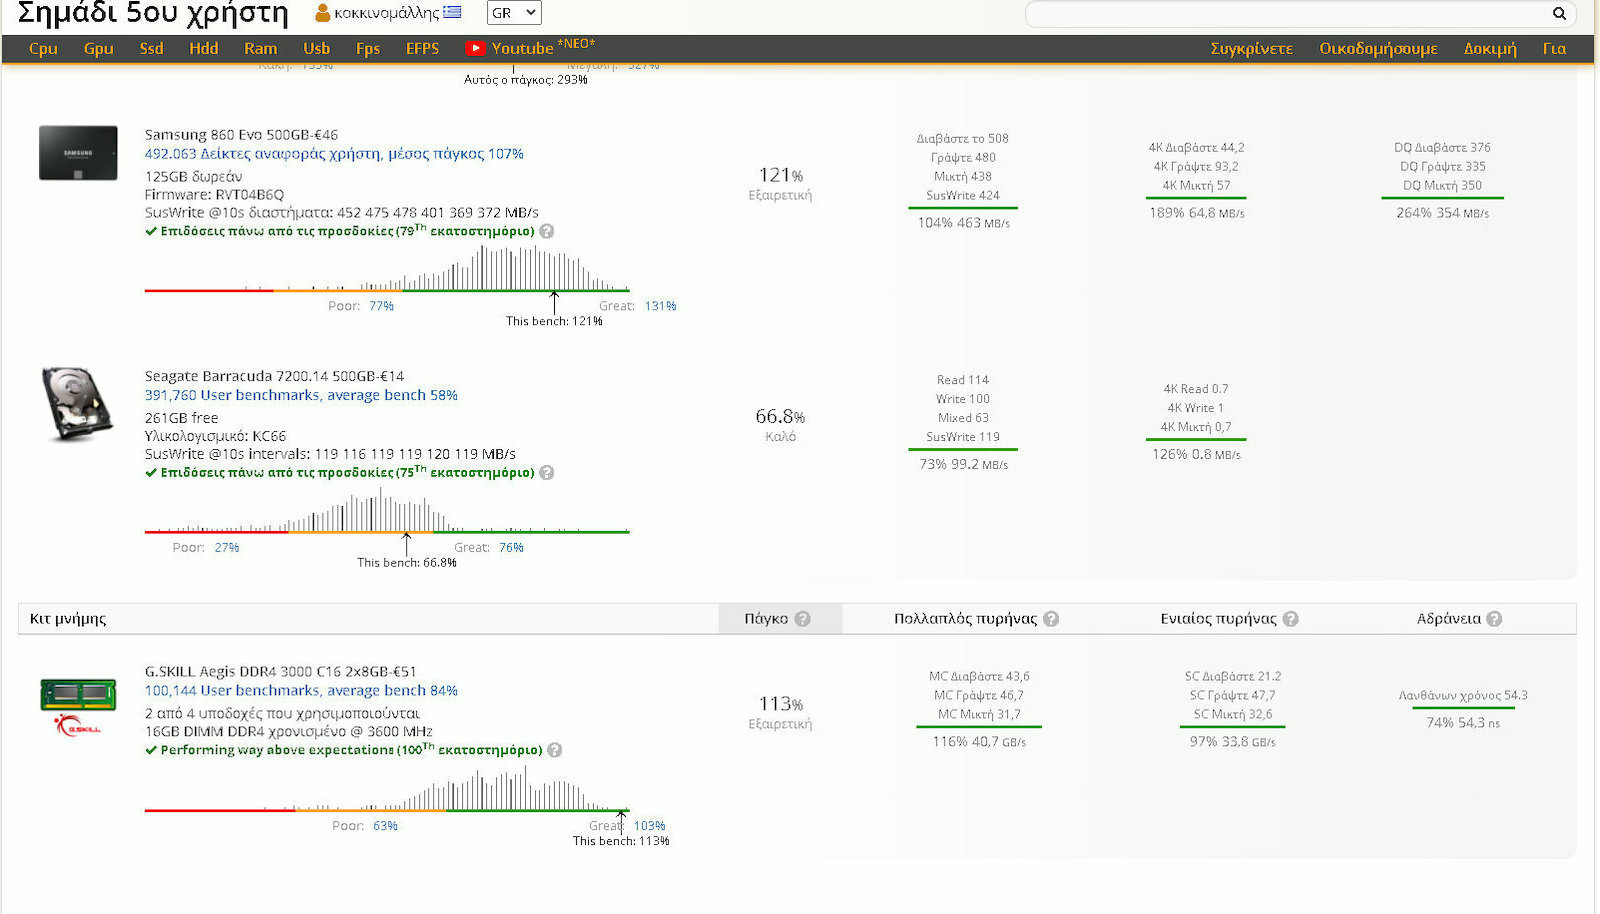
Task: Go to the EFPS section
Action: point(422,48)
